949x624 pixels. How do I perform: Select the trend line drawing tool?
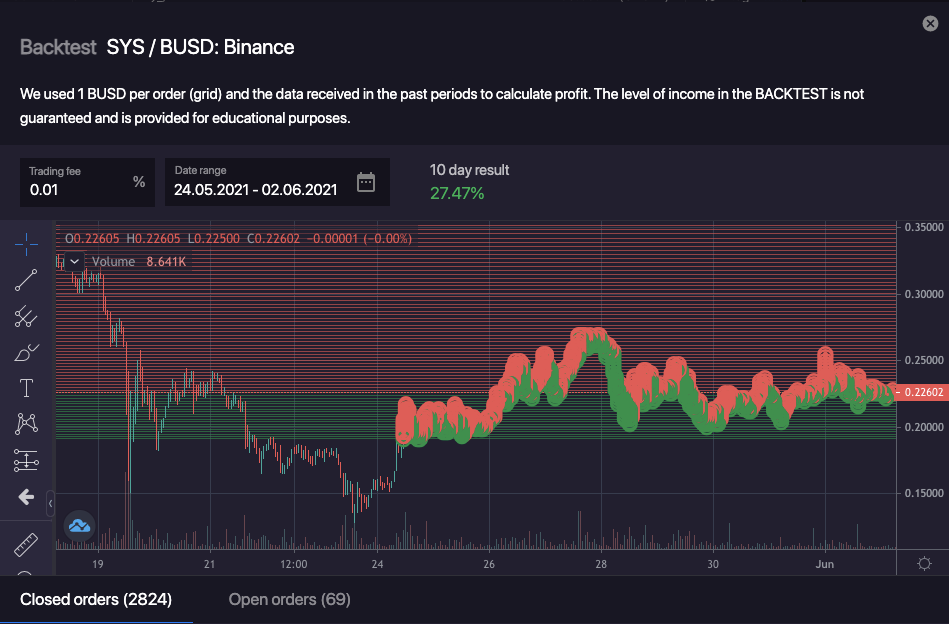tap(26, 280)
